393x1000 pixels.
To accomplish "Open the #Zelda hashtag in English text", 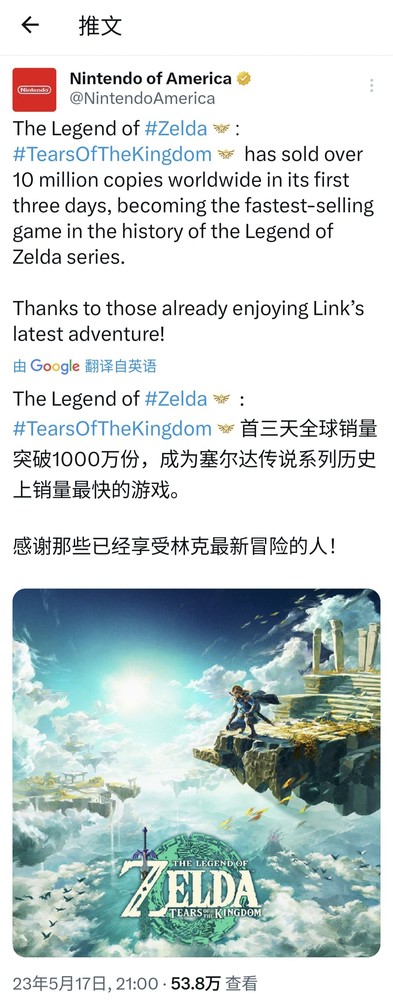I will coord(176,128).
